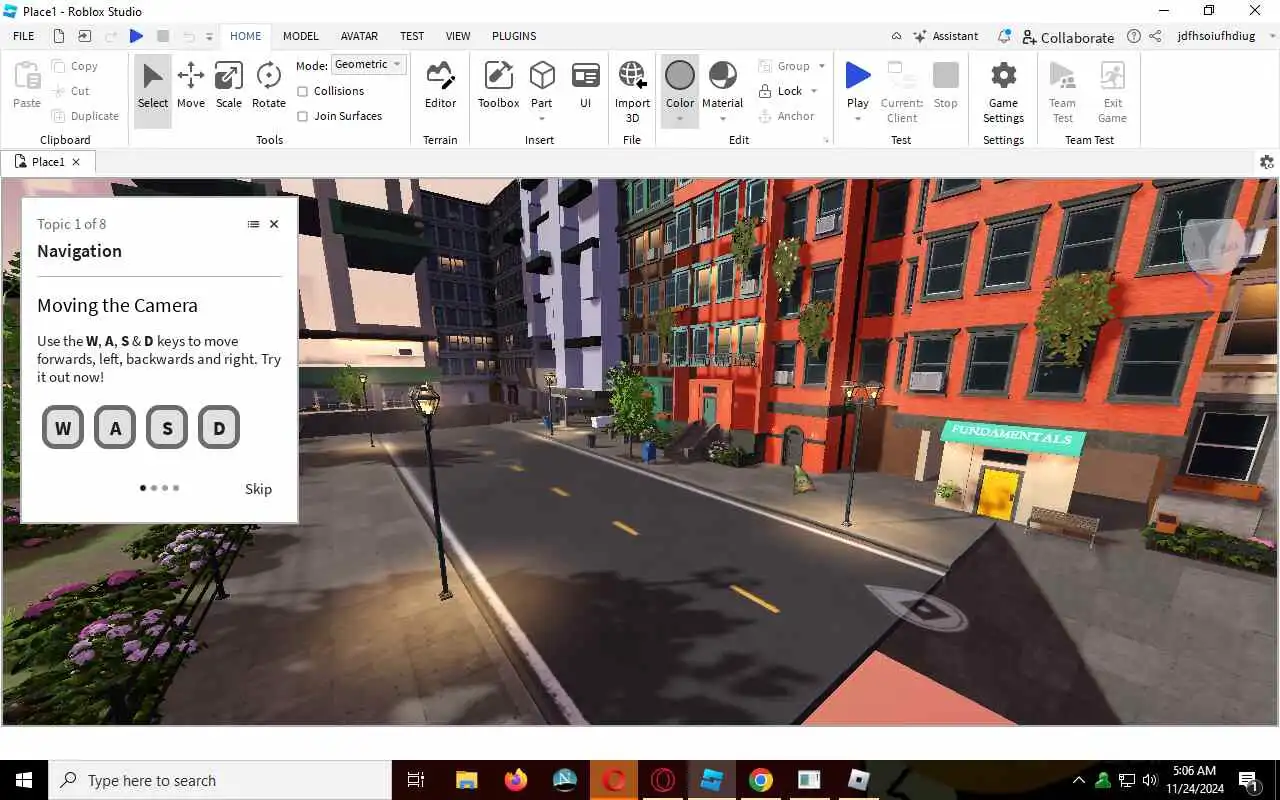Image resolution: width=1280 pixels, height=800 pixels.
Task: Click the A key button
Action: coord(115,428)
